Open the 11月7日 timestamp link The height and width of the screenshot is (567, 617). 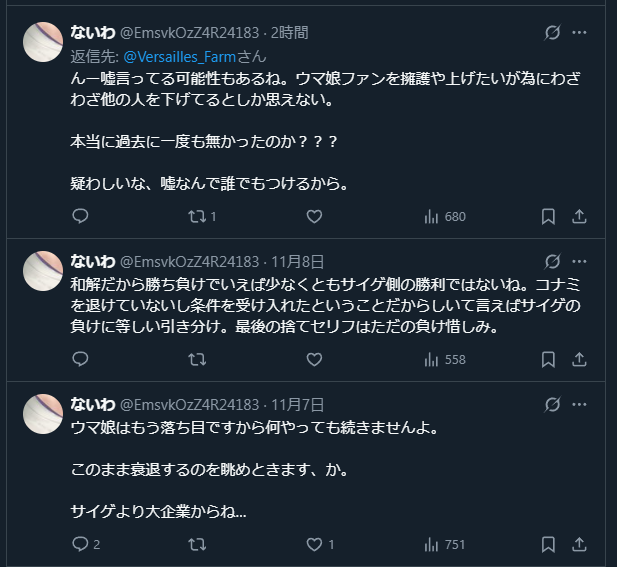pyautogui.click(x=298, y=404)
